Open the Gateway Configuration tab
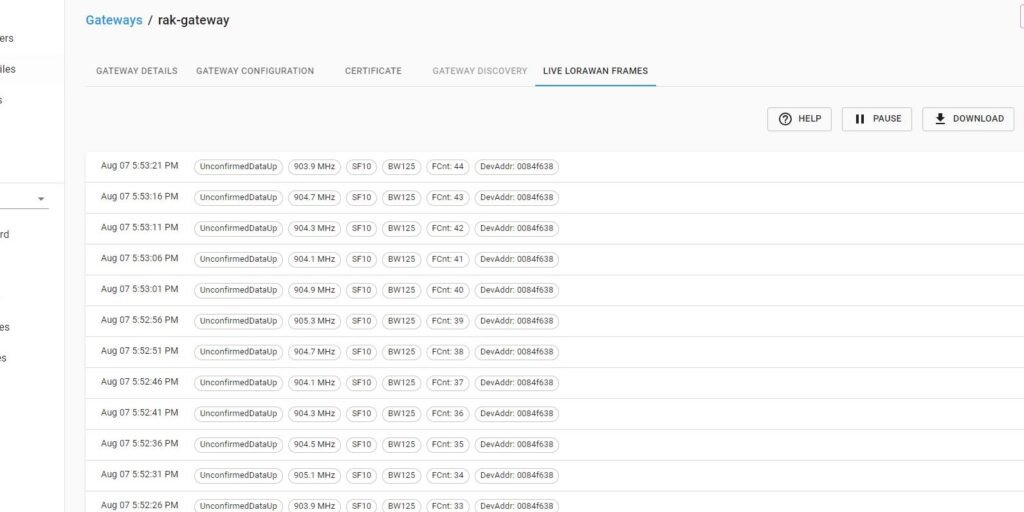This screenshot has height=512, width=1024. (255, 71)
